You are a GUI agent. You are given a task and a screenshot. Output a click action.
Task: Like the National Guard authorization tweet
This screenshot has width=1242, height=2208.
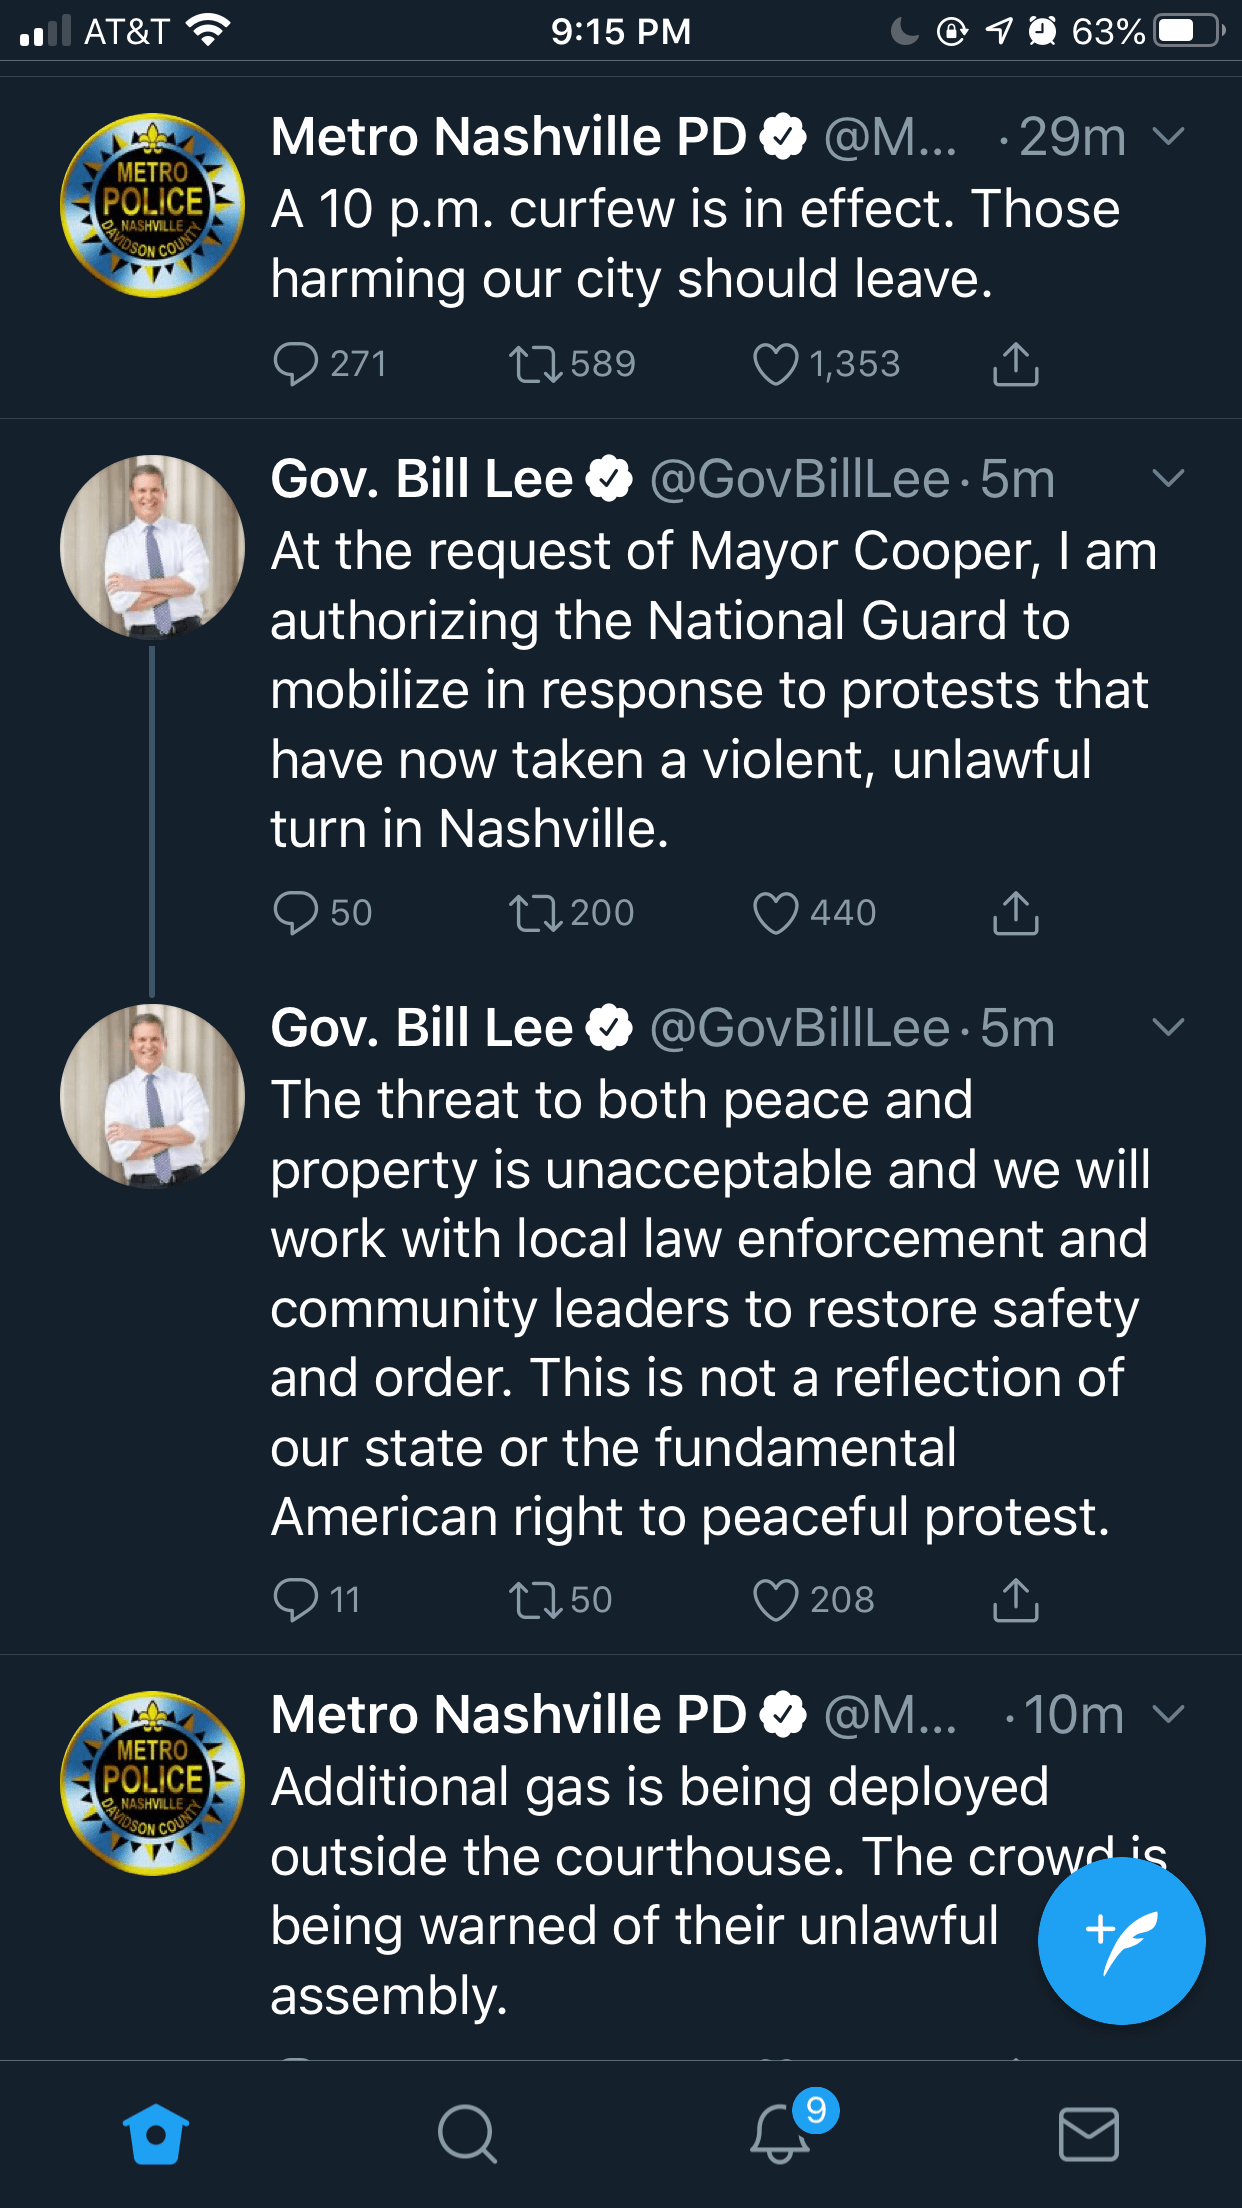tap(776, 913)
